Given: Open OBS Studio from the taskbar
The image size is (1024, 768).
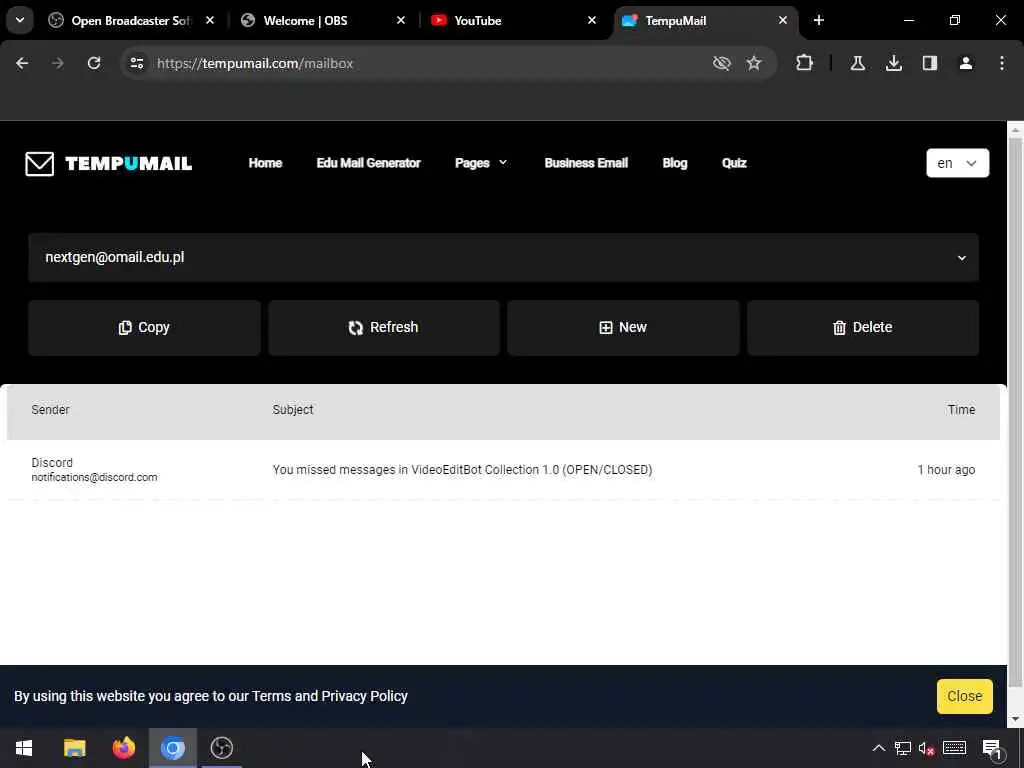Looking at the screenshot, I should [x=222, y=748].
